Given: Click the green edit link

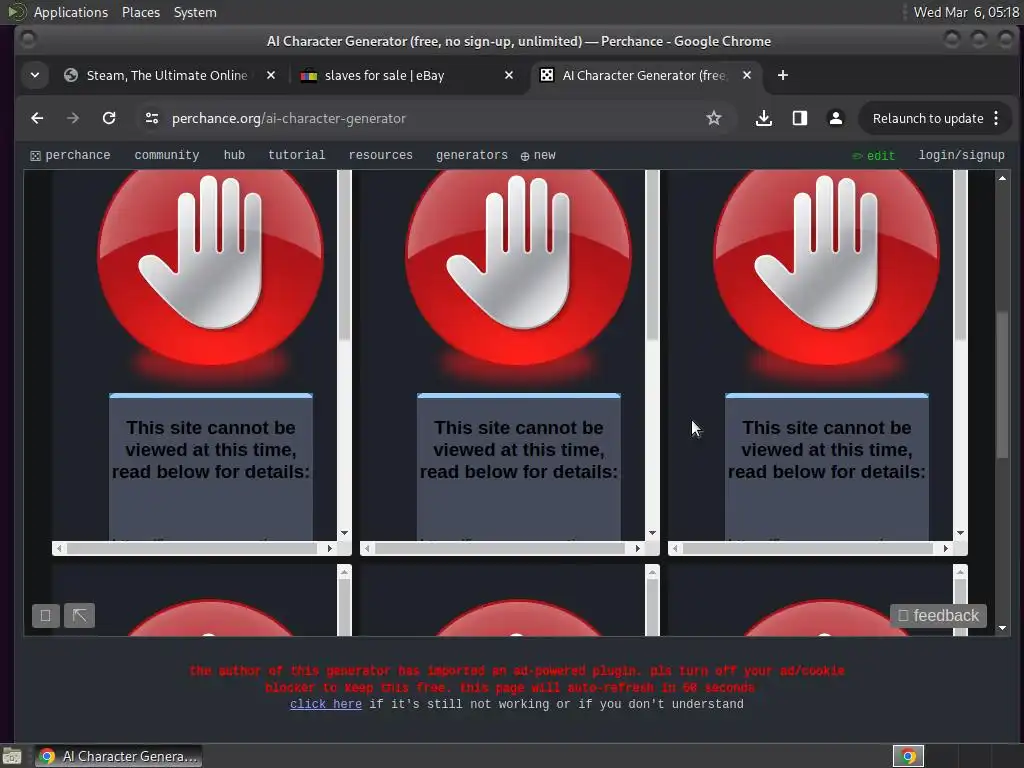Looking at the screenshot, I should (x=873, y=155).
